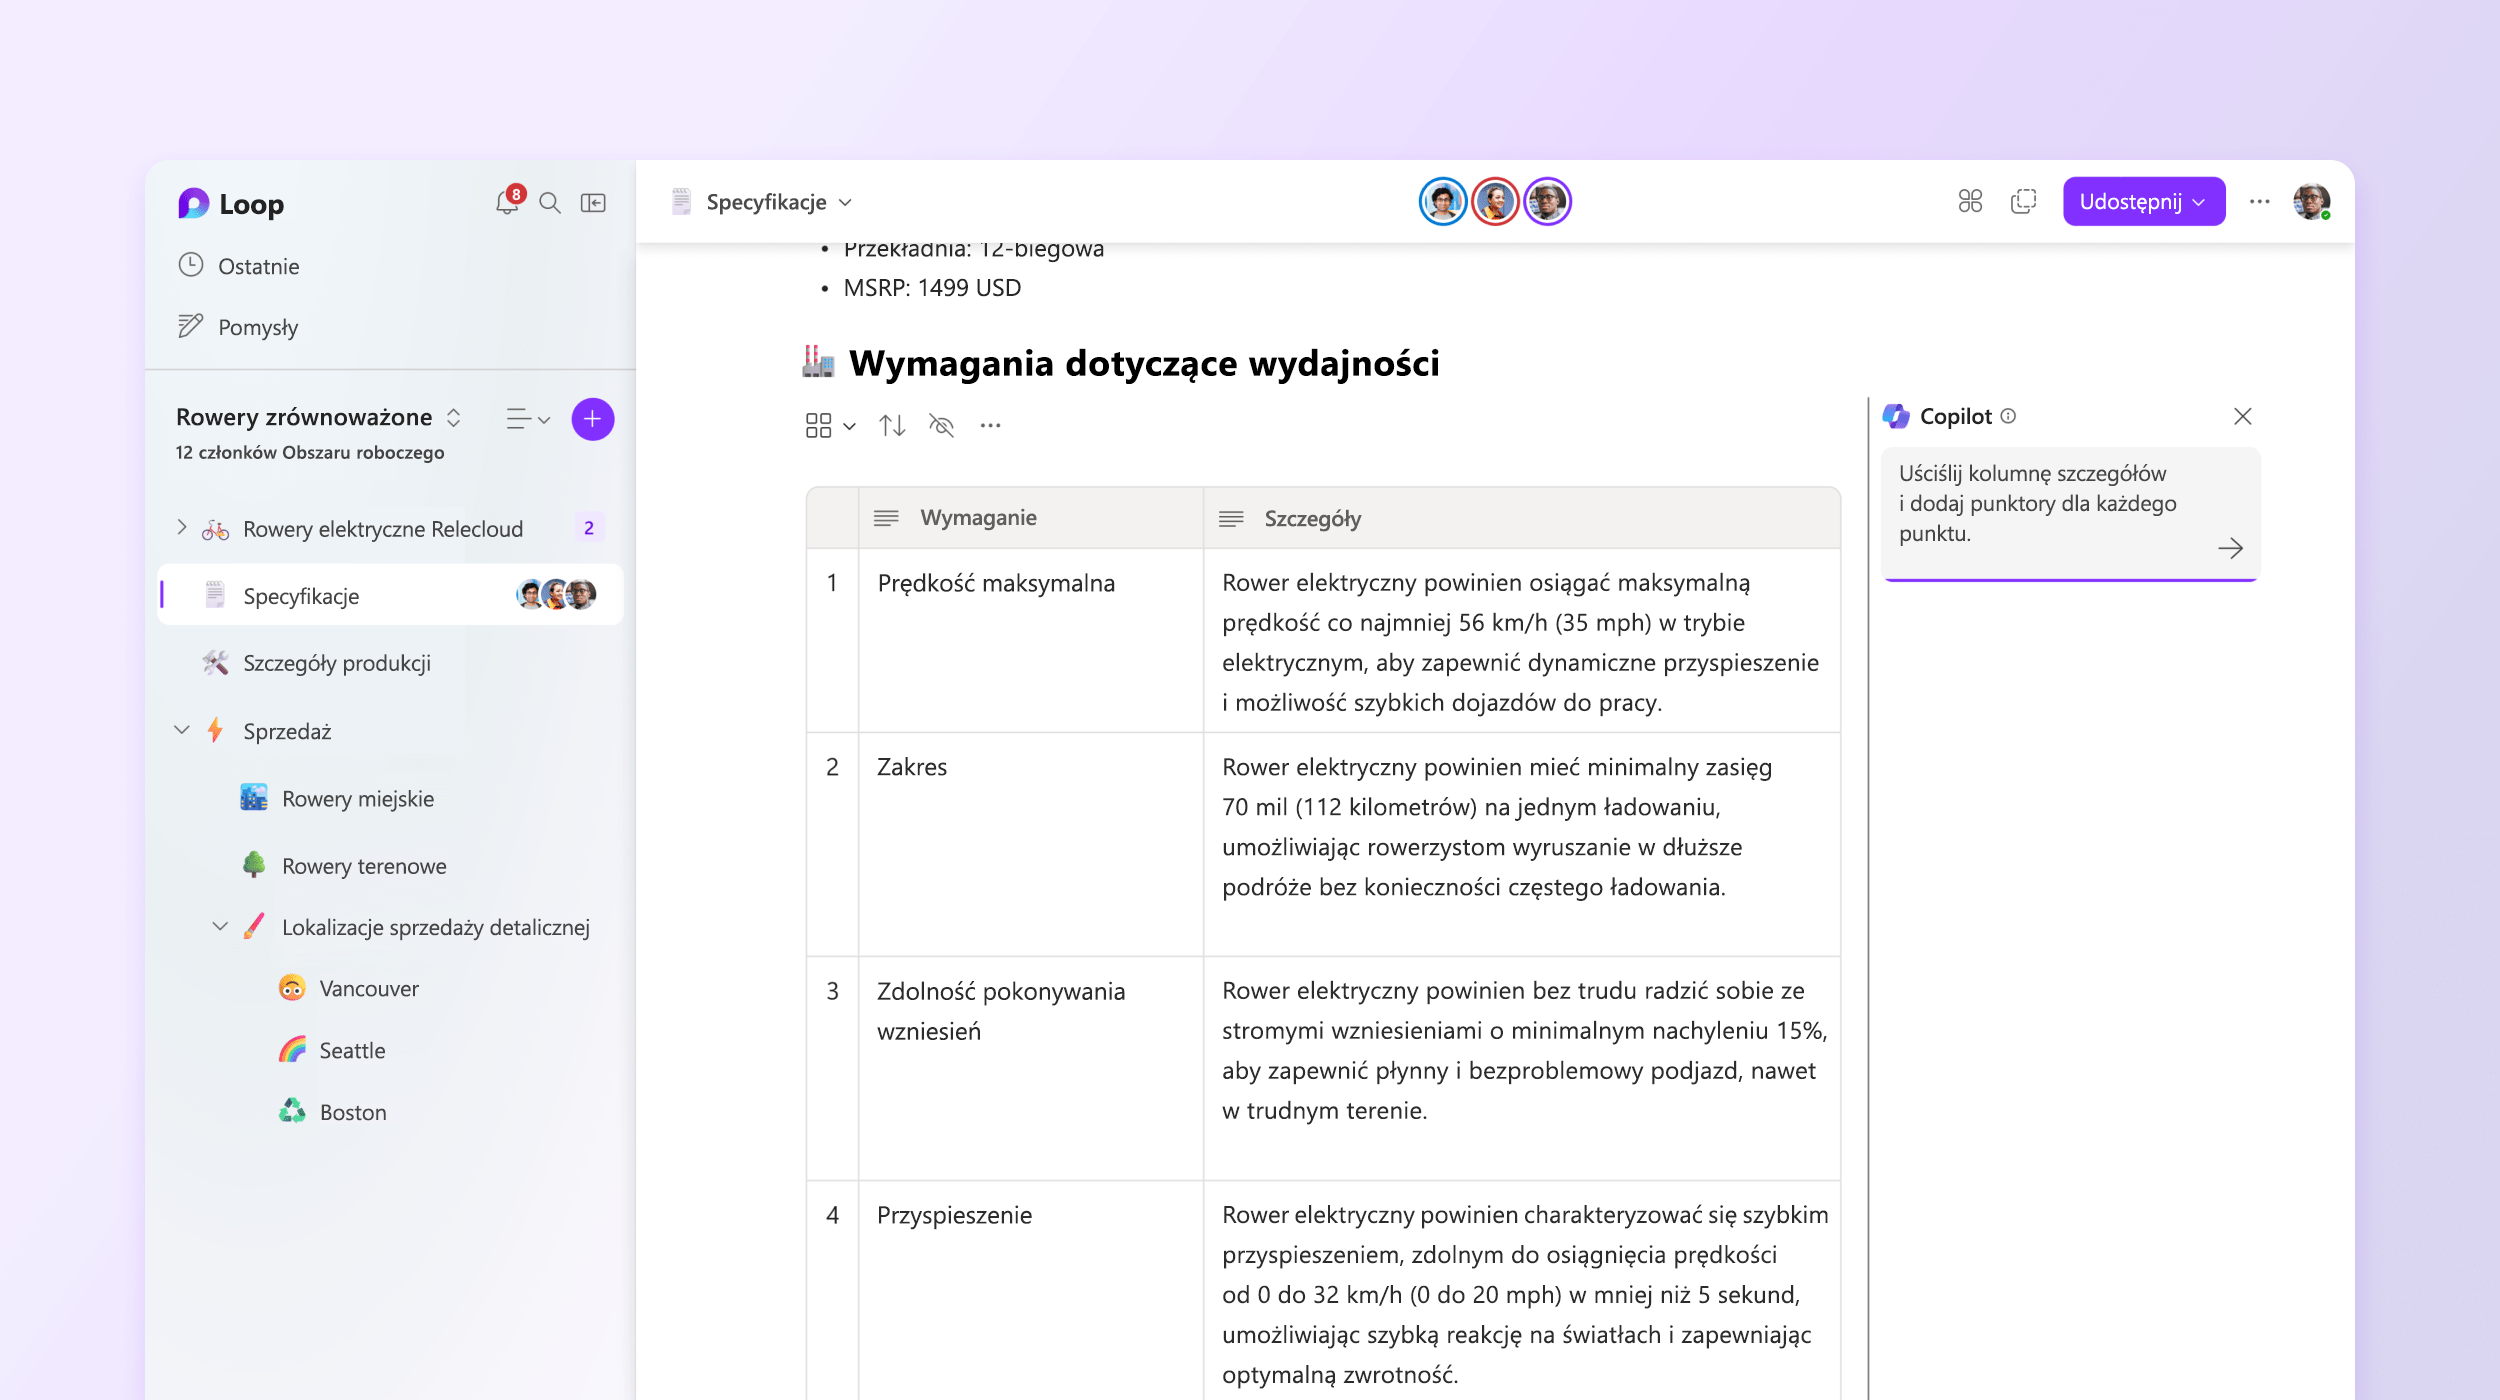Click the Udostępnij share button
The image size is (2500, 1400).
(2143, 201)
